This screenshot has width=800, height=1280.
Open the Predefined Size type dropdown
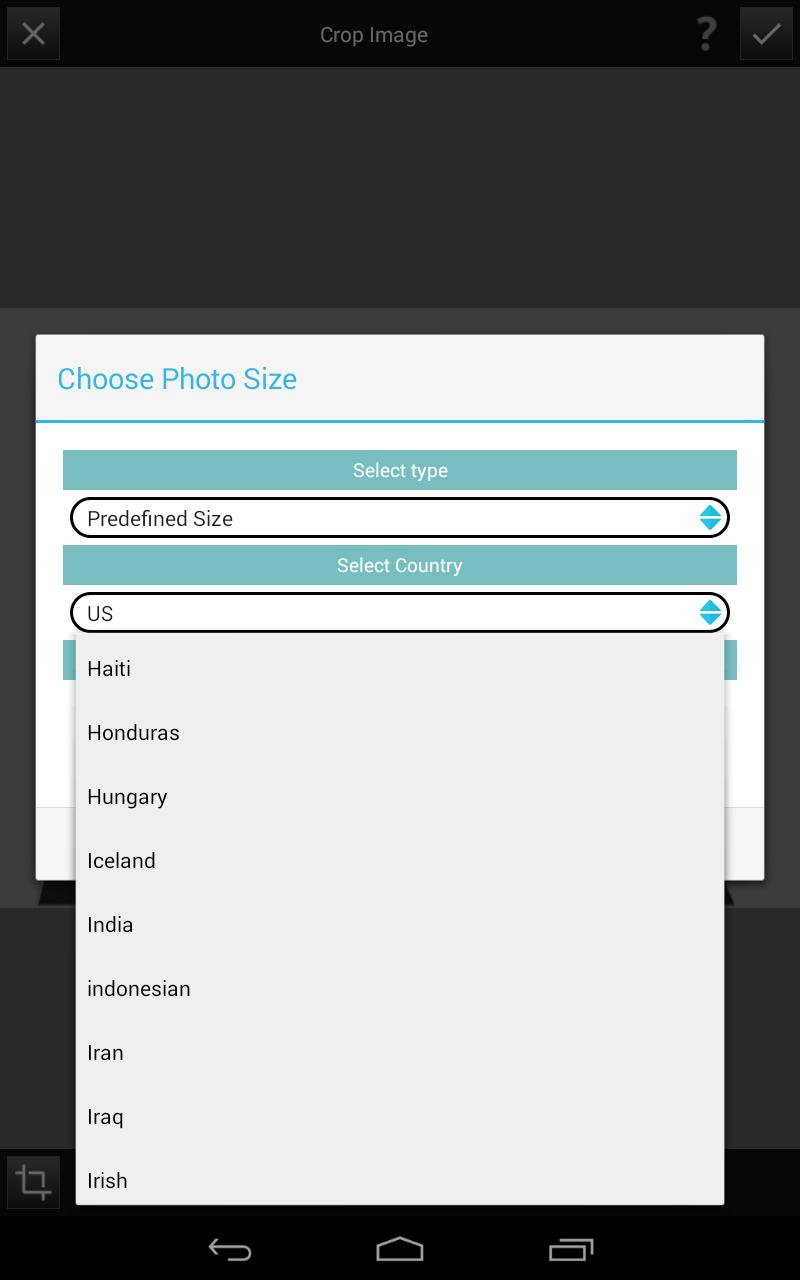[x=400, y=518]
